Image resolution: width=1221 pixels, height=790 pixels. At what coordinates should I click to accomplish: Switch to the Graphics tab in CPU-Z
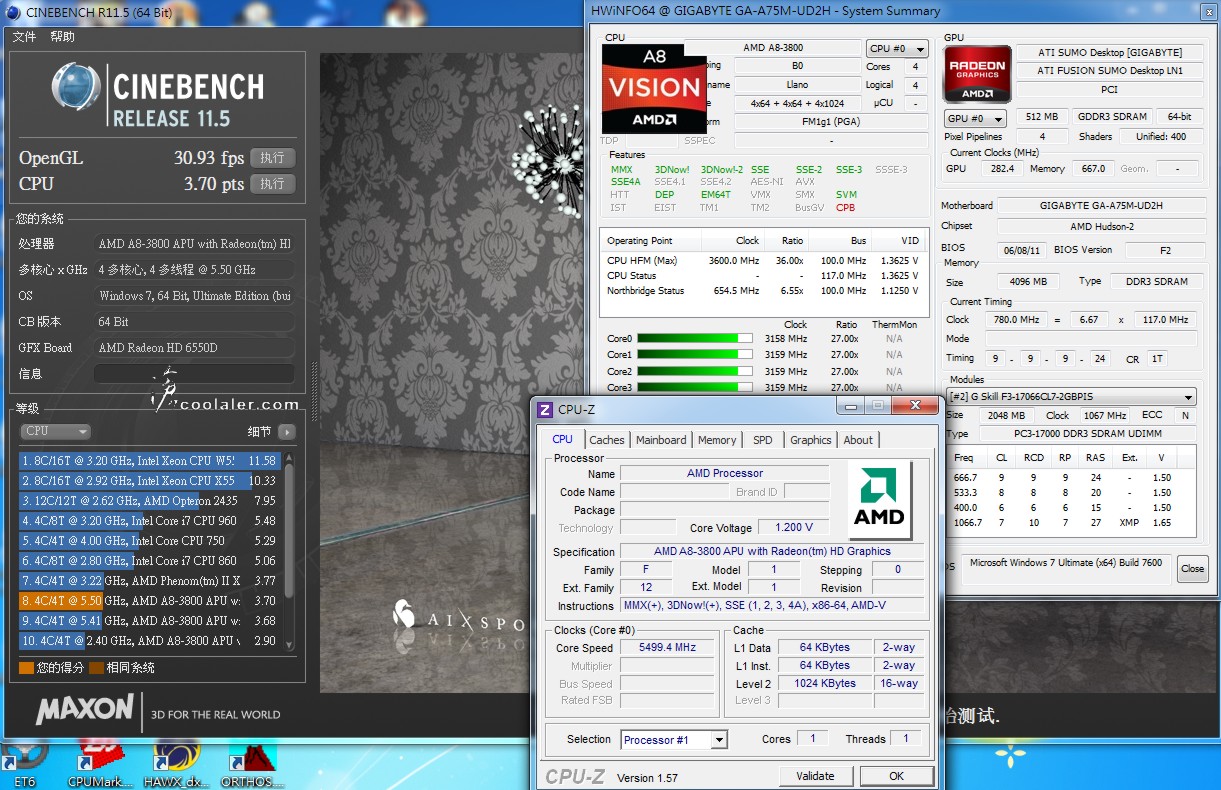point(811,440)
